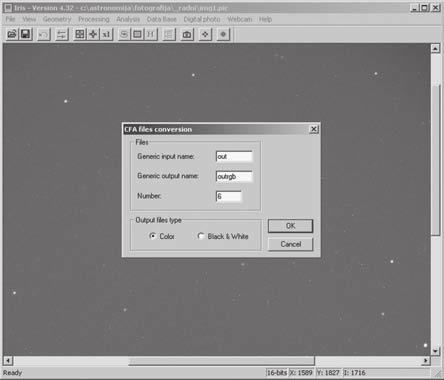Open the Webcam menu

[x=240, y=19]
